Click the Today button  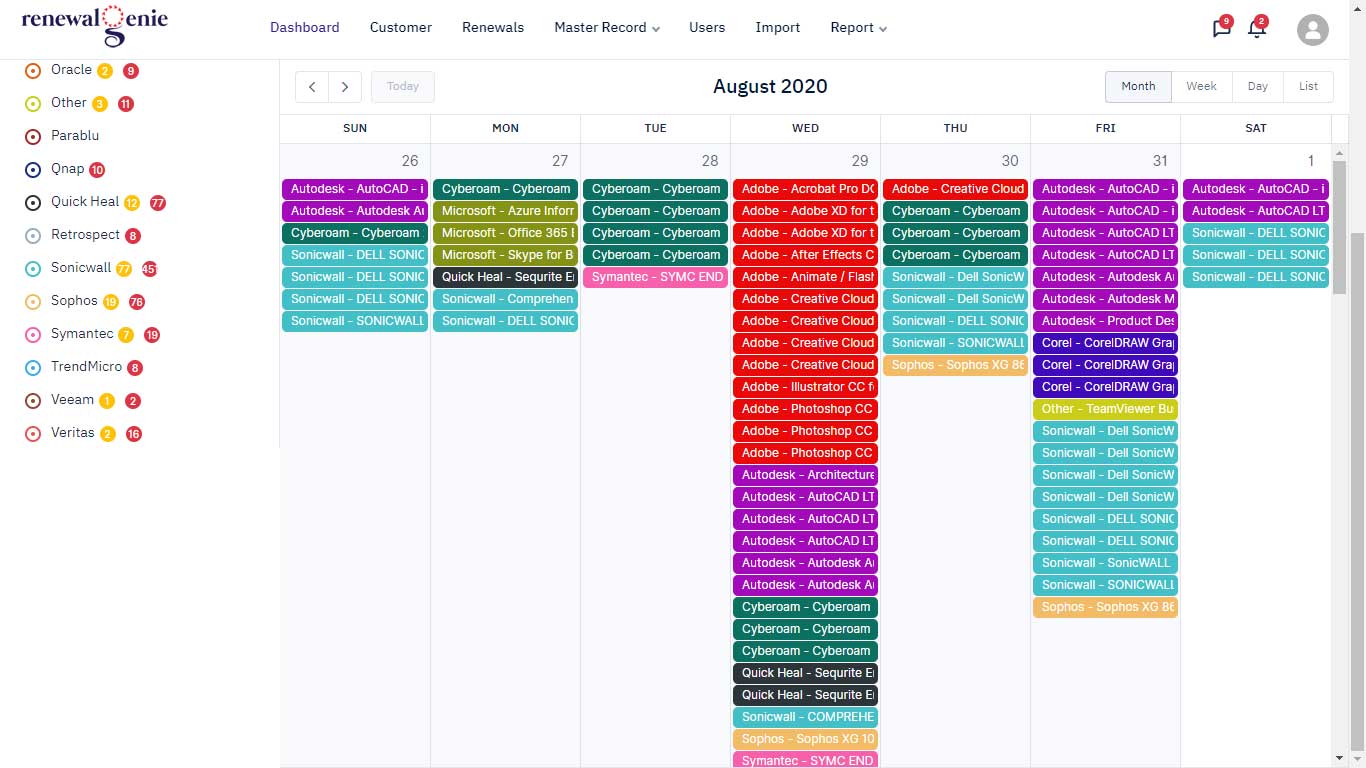pos(403,87)
